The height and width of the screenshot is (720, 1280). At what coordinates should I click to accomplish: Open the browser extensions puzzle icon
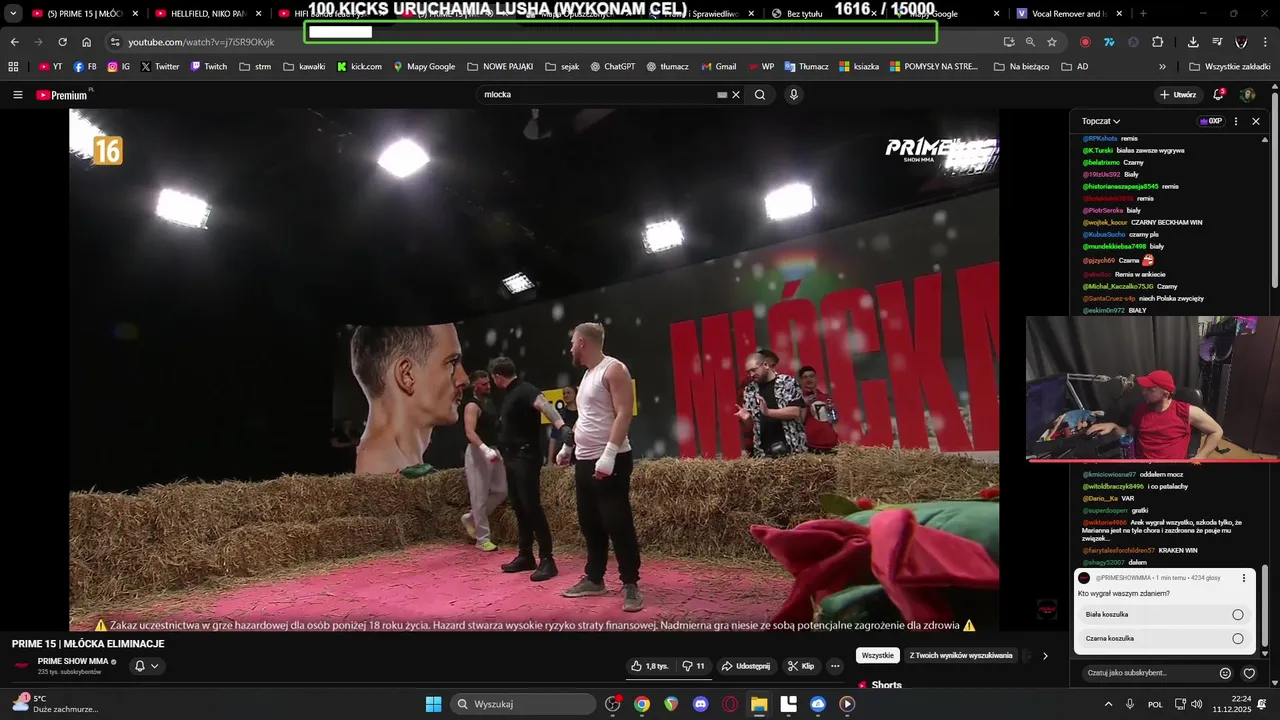[1158, 42]
